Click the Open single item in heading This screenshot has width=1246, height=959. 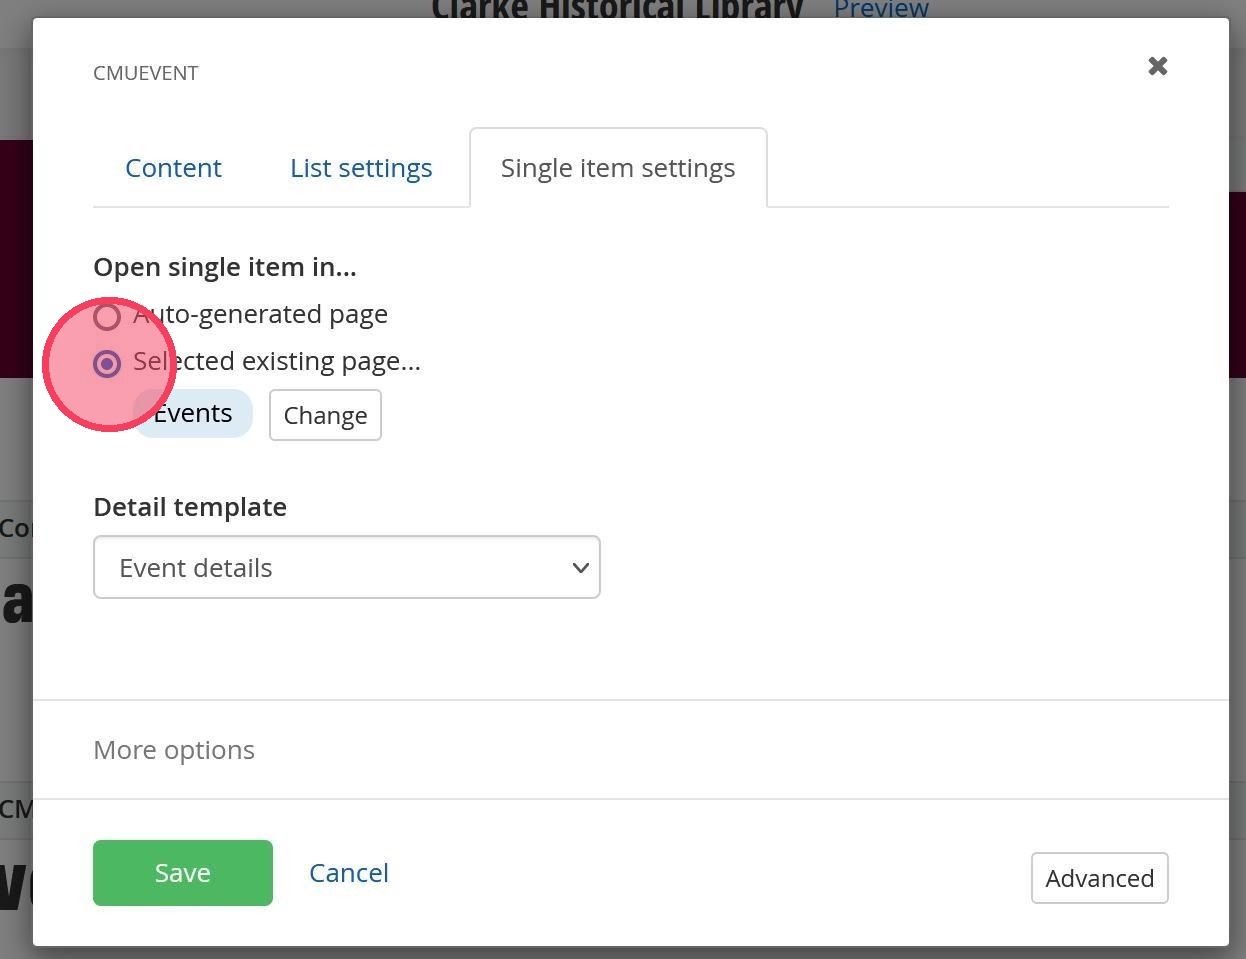pyautogui.click(x=225, y=267)
